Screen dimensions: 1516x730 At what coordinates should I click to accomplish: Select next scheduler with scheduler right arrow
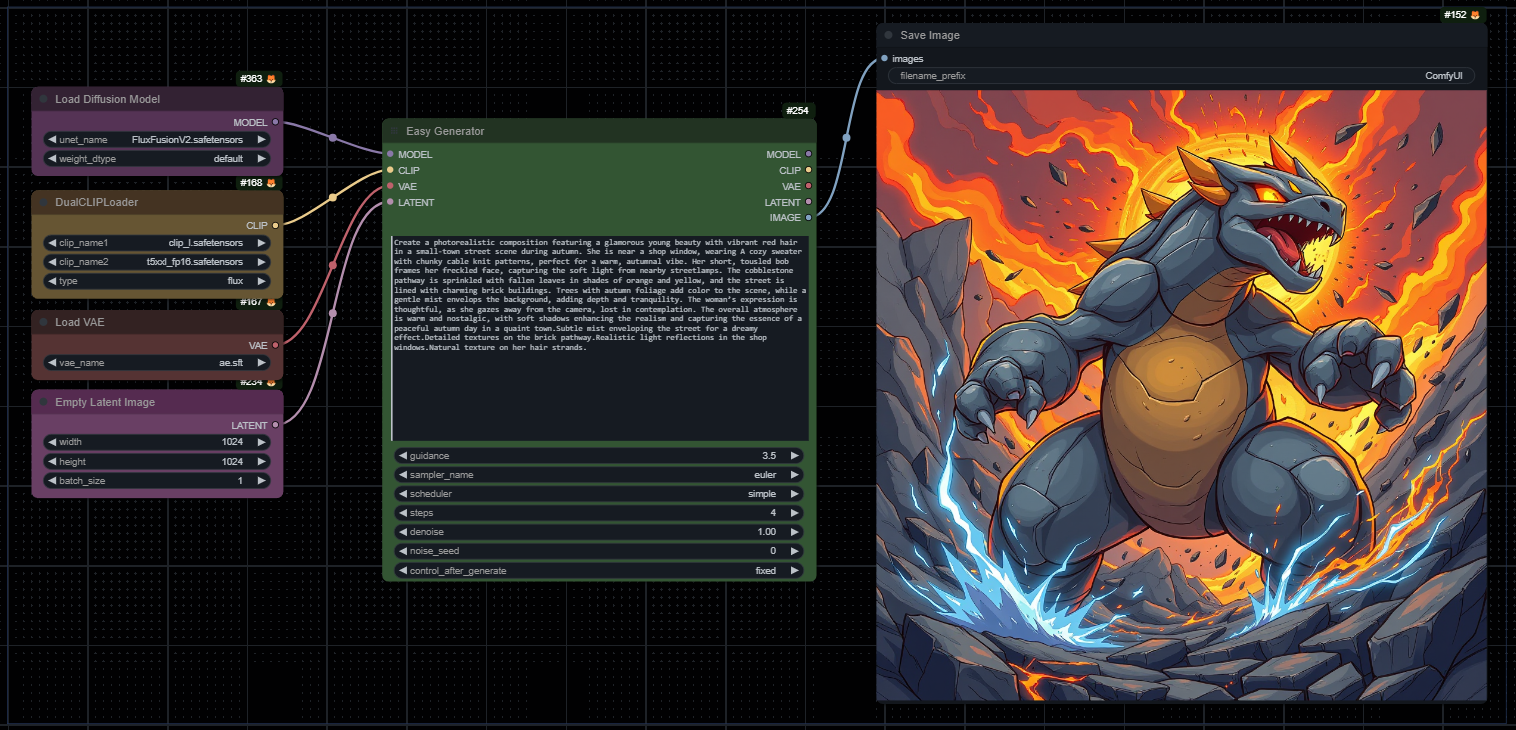pos(795,494)
